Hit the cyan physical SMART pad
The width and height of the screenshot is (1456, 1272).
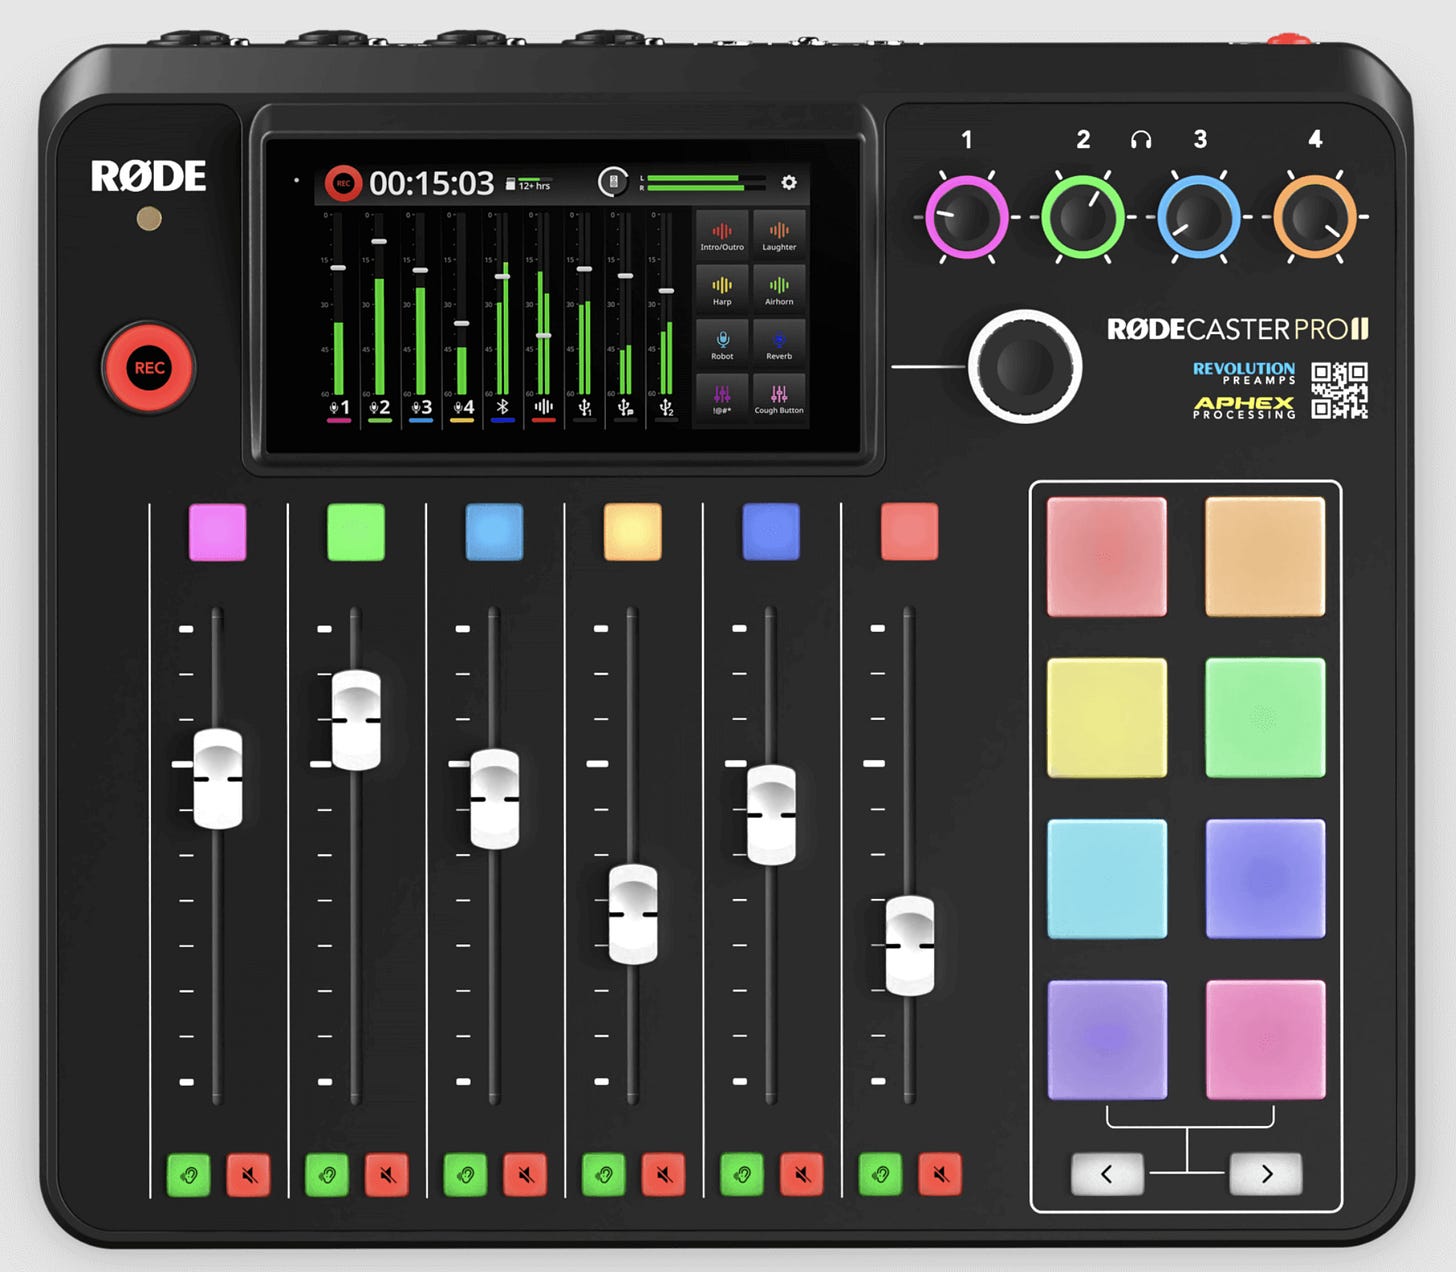click(x=1107, y=879)
